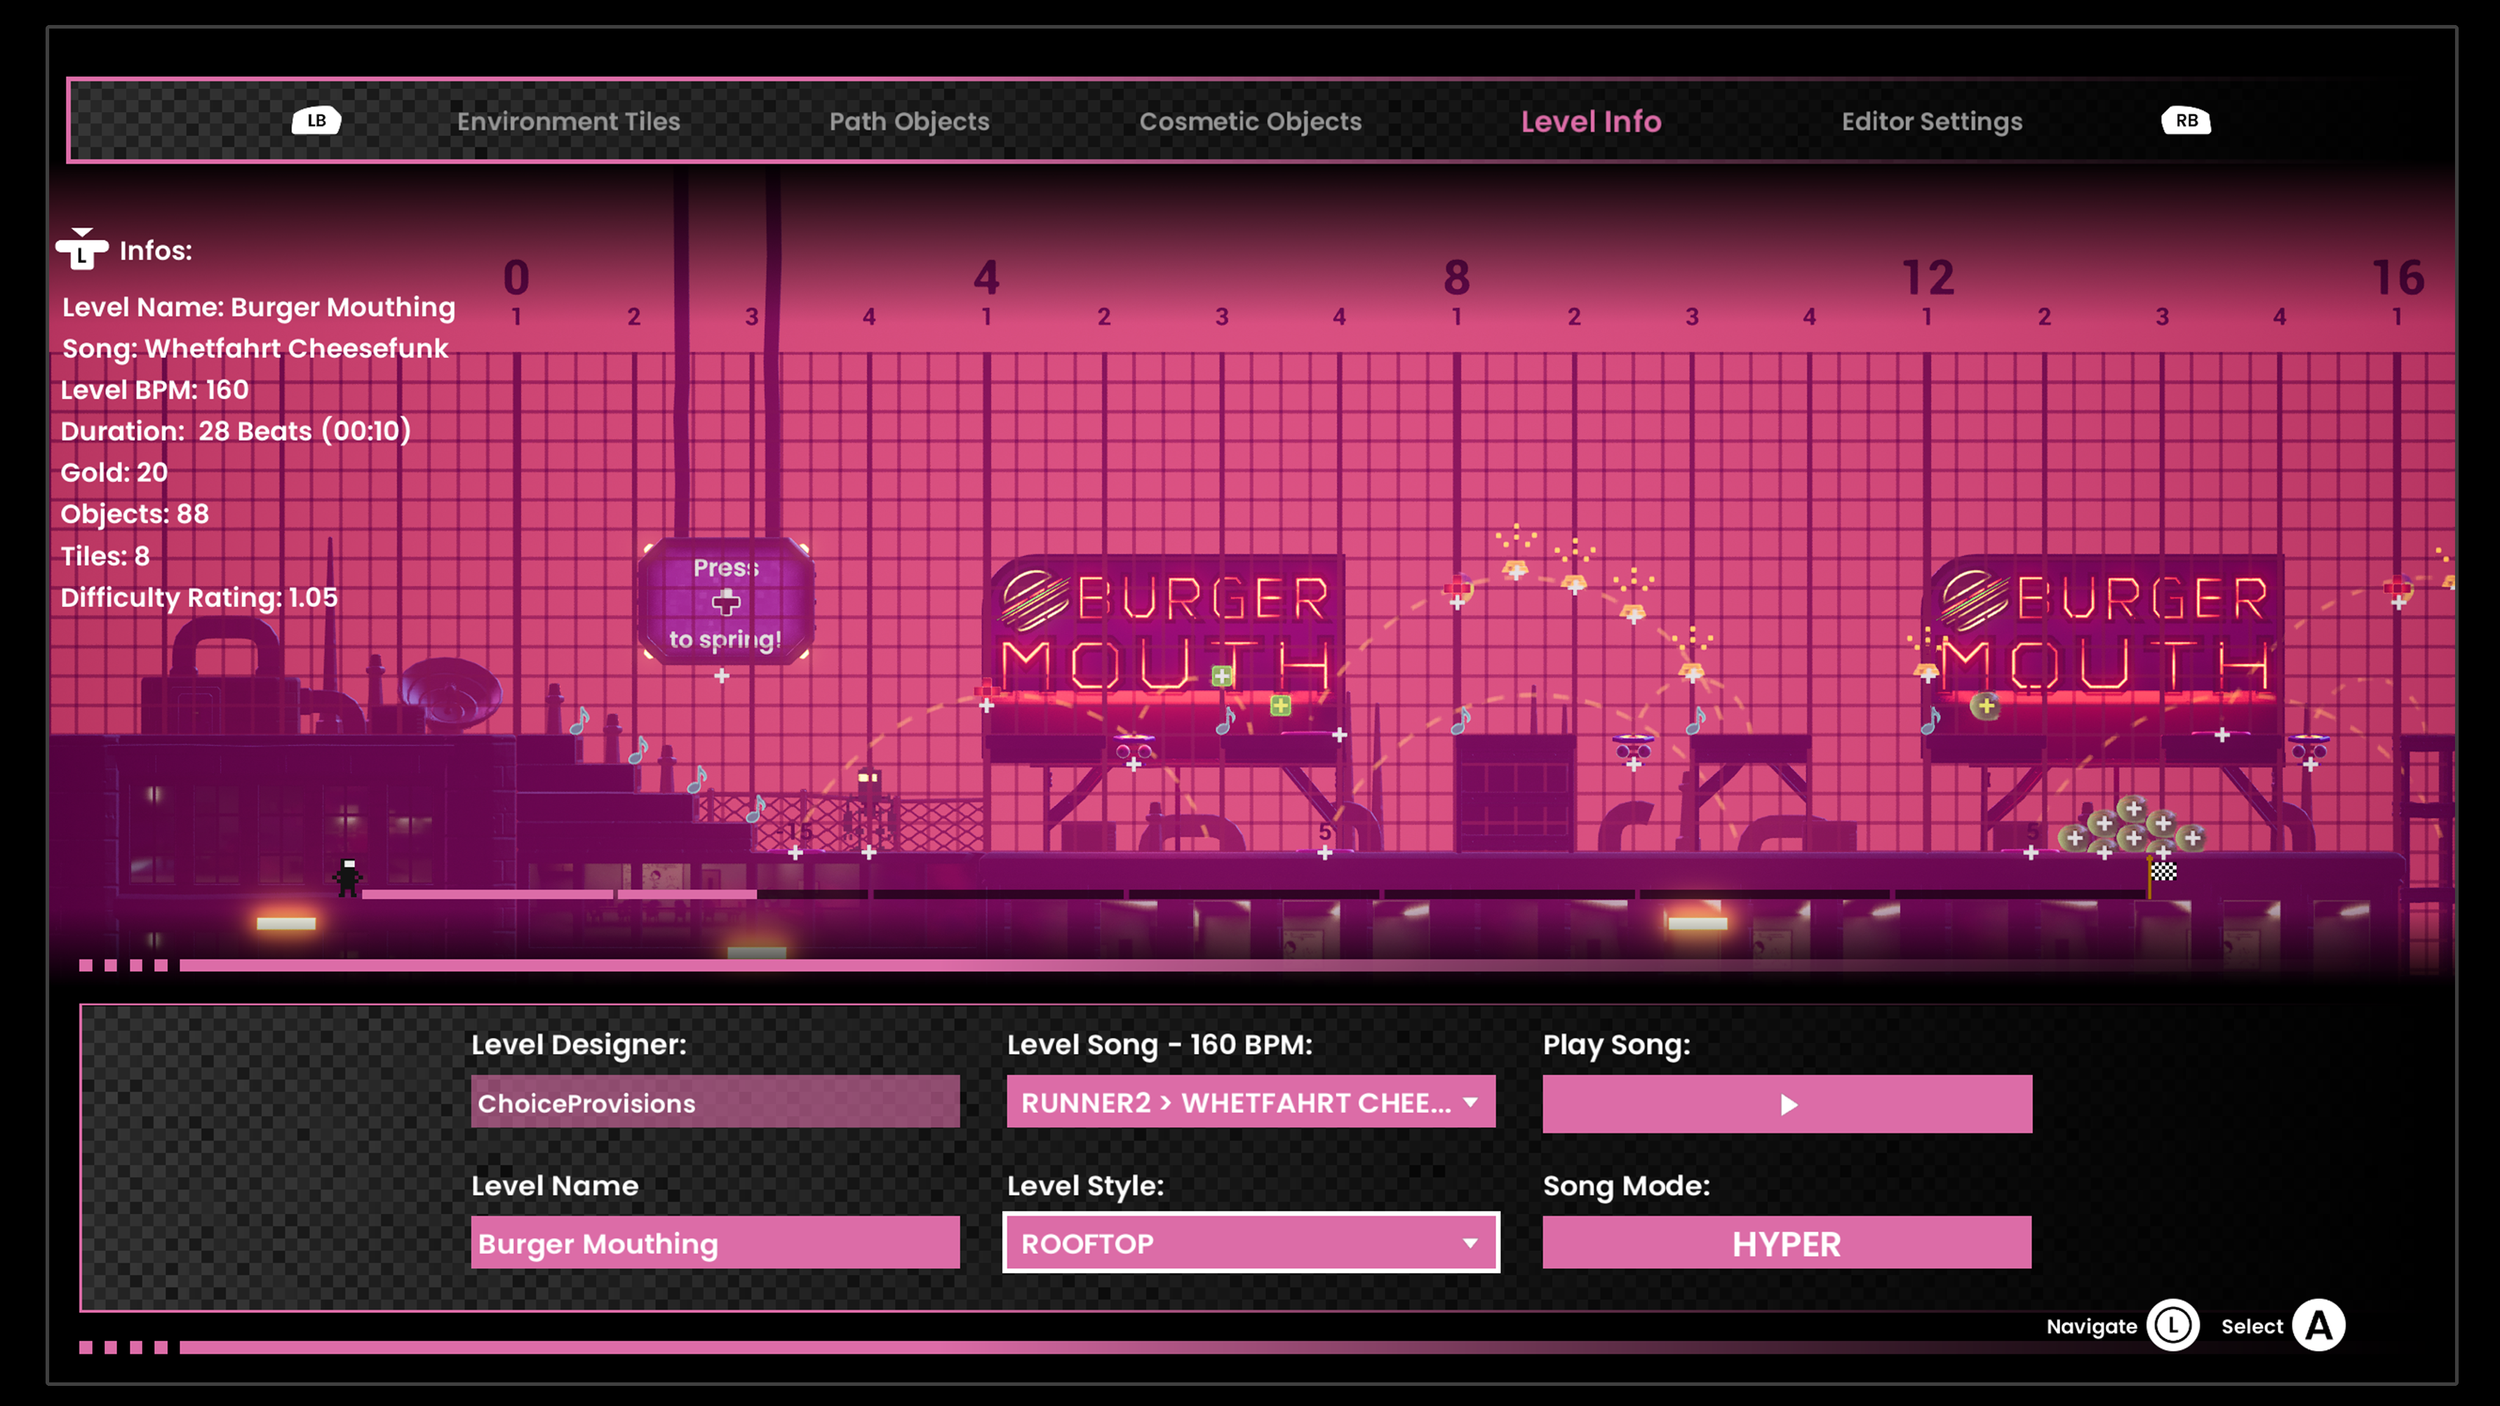Click the L stick Navigate icon
Image resolution: width=2500 pixels, height=1406 pixels.
pyautogui.click(x=2172, y=1326)
